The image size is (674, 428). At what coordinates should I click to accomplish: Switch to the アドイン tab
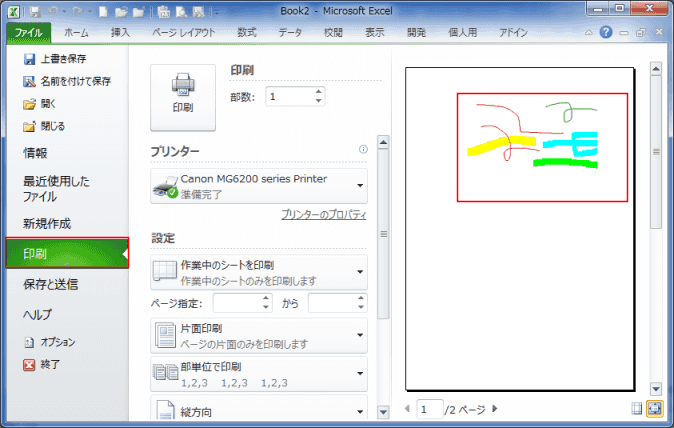pyautogui.click(x=514, y=33)
